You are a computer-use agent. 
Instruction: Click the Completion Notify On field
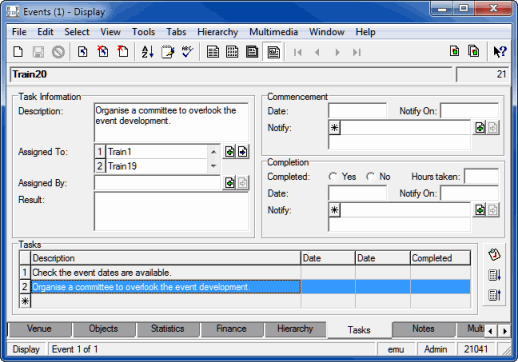pos(469,193)
